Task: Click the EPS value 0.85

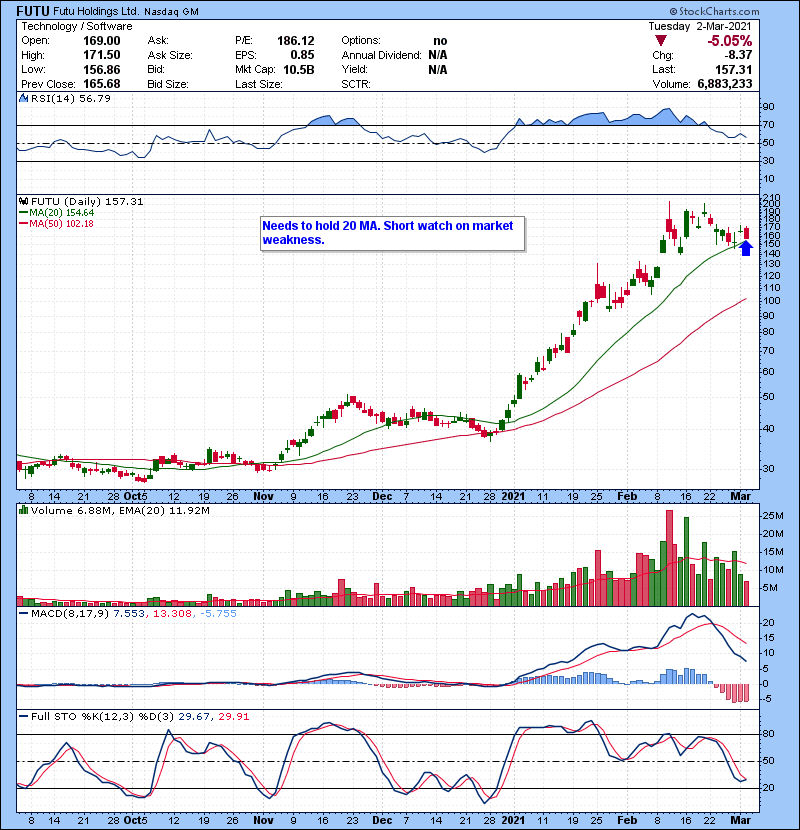Action: point(302,55)
